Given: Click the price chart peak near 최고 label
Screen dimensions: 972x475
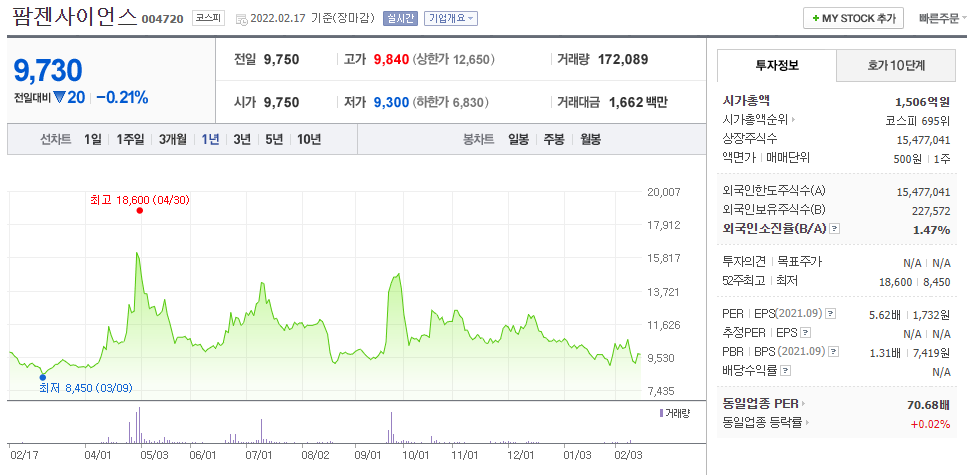Looking at the screenshot, I should (137, 253).
